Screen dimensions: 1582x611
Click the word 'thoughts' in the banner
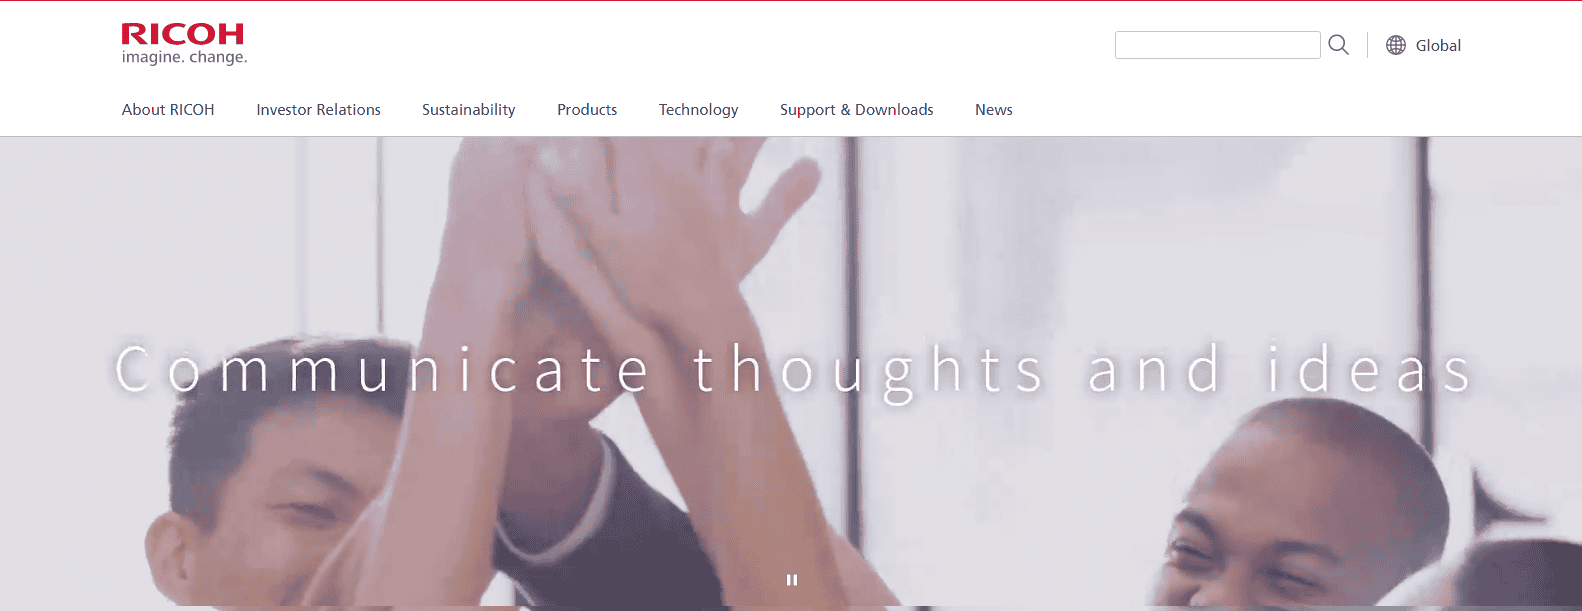click(x=868, y=372)
